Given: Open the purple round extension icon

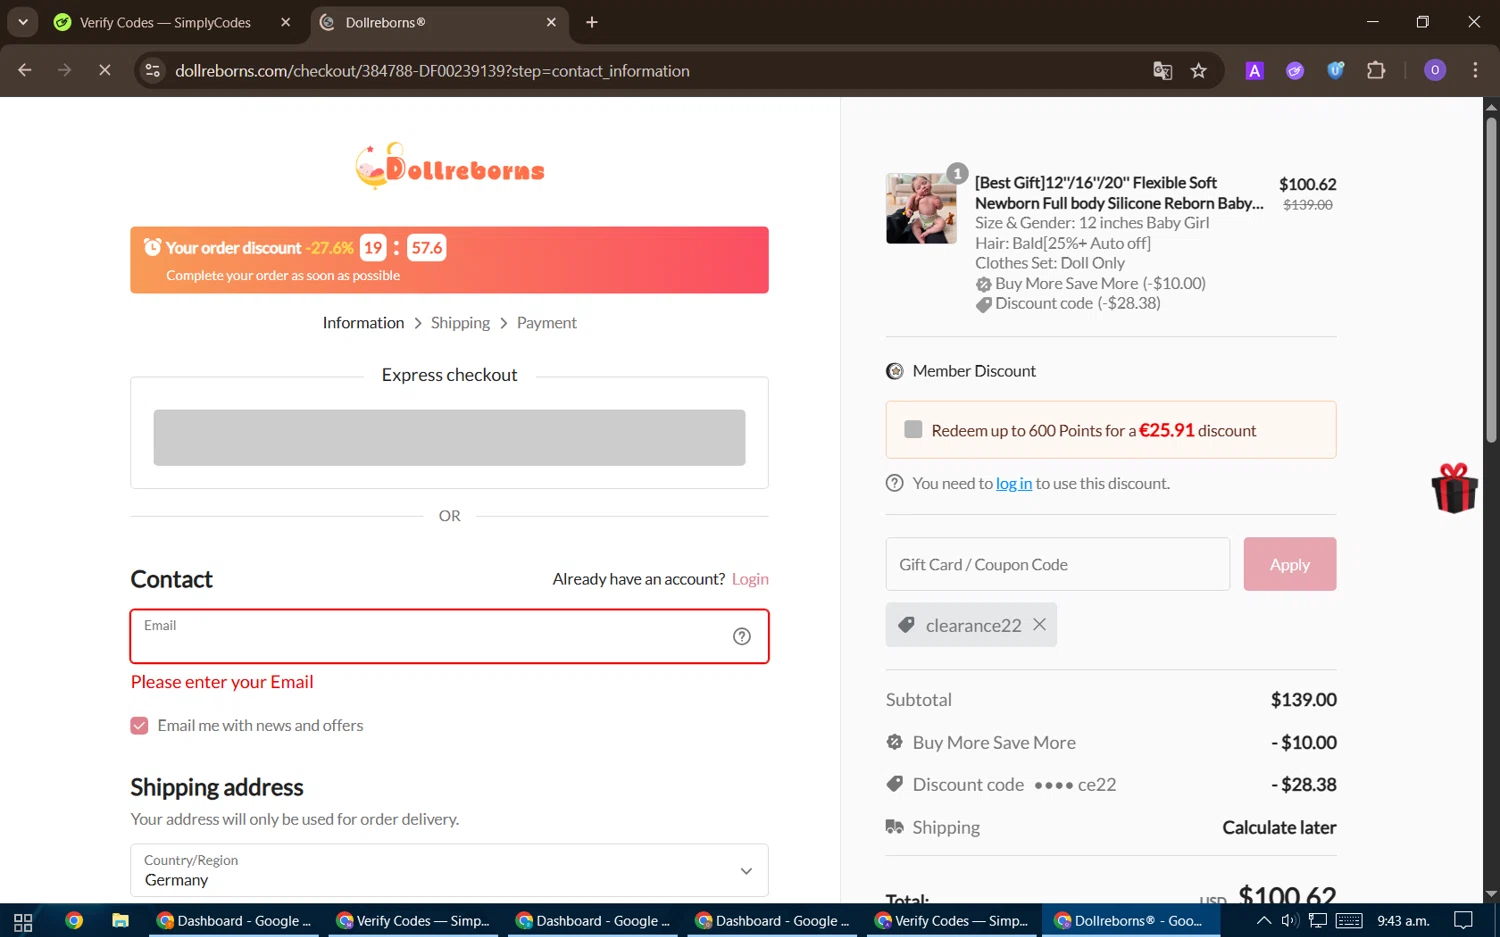Looking at the screenshot, I should 1295,70.
